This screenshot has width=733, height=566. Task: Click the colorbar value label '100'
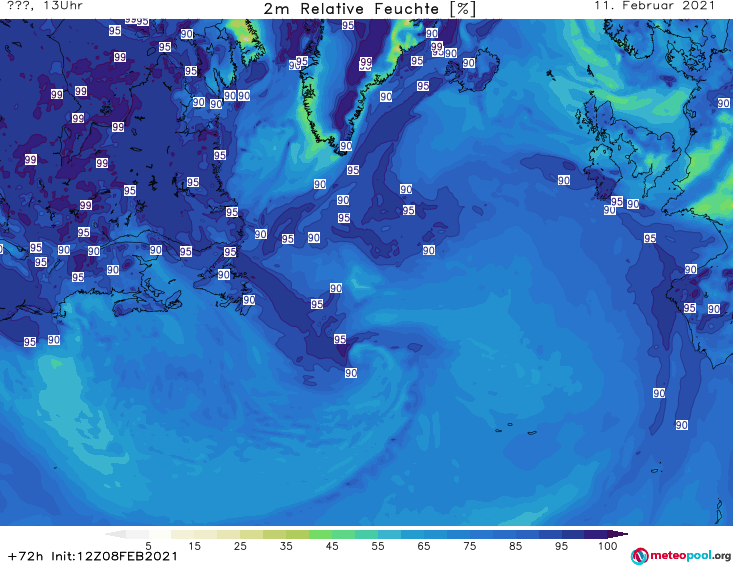pyautogui.click(x=608, y=546)
